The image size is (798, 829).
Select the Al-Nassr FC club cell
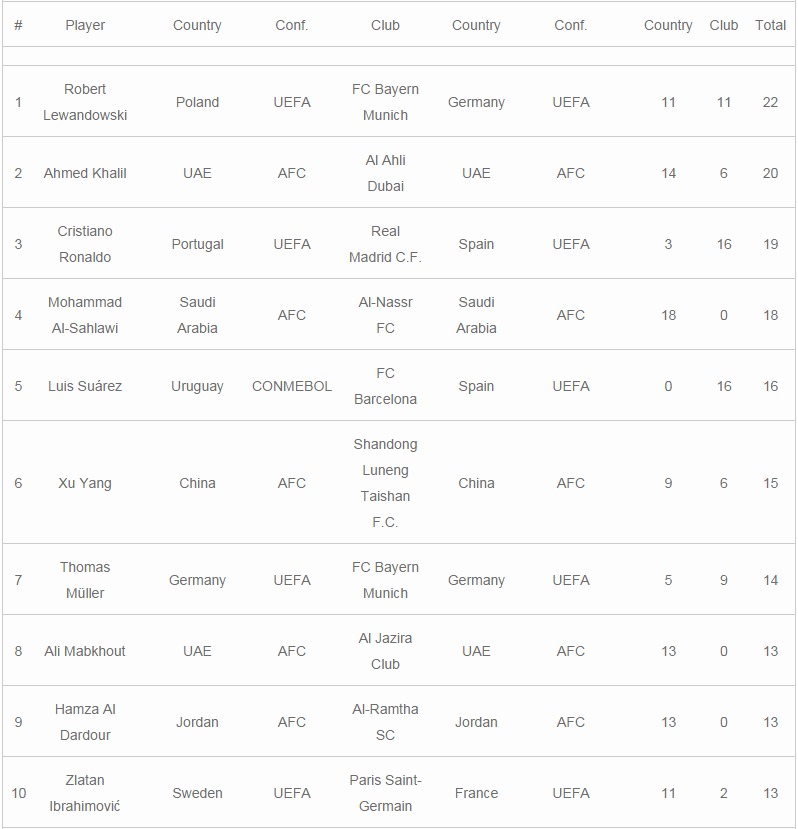coord(385,315)
